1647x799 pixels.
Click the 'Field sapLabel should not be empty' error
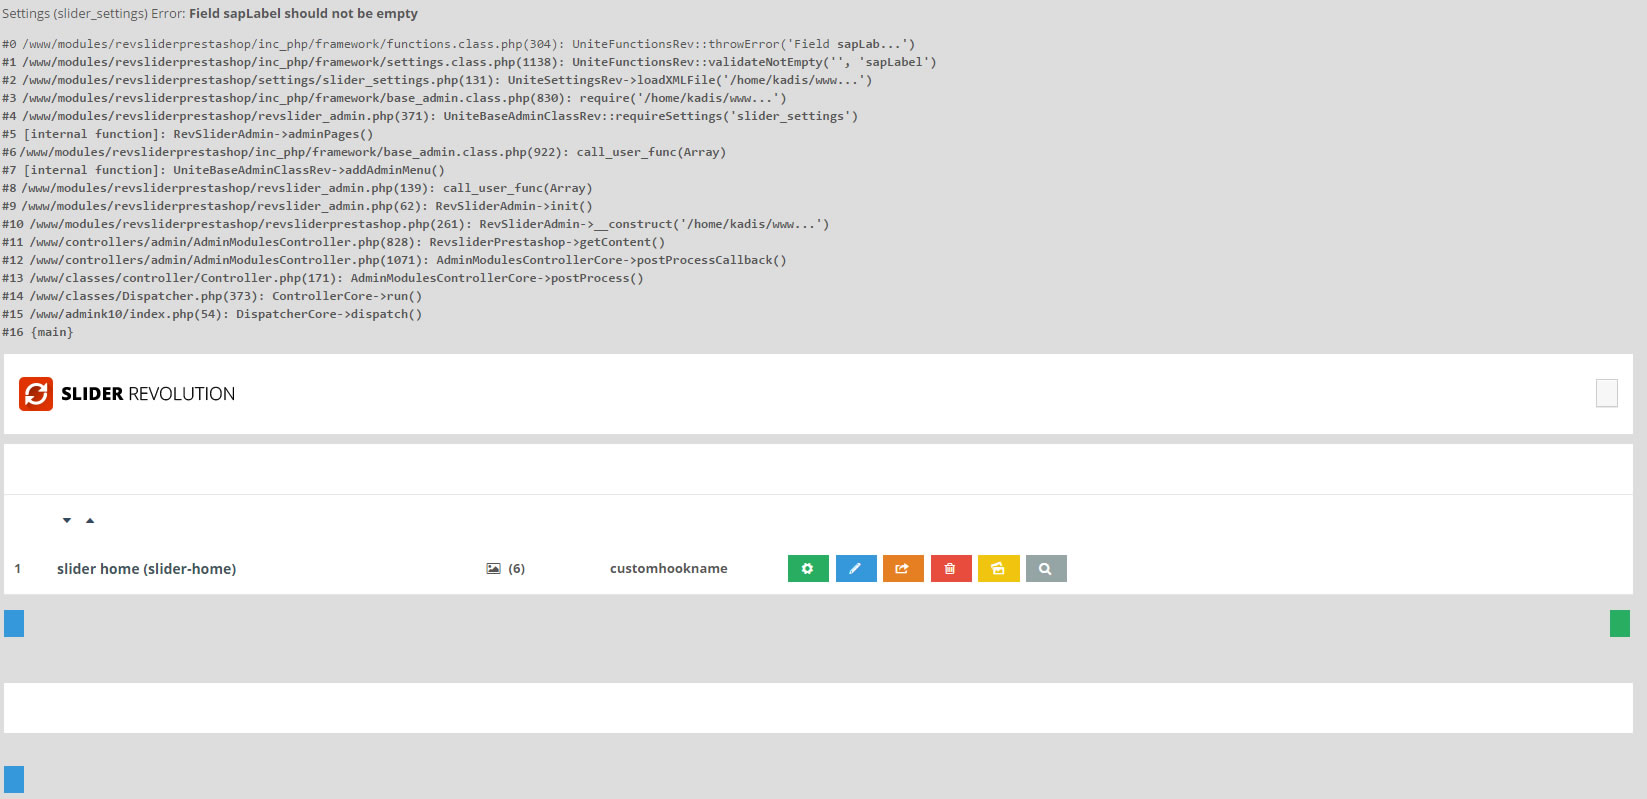303,14
